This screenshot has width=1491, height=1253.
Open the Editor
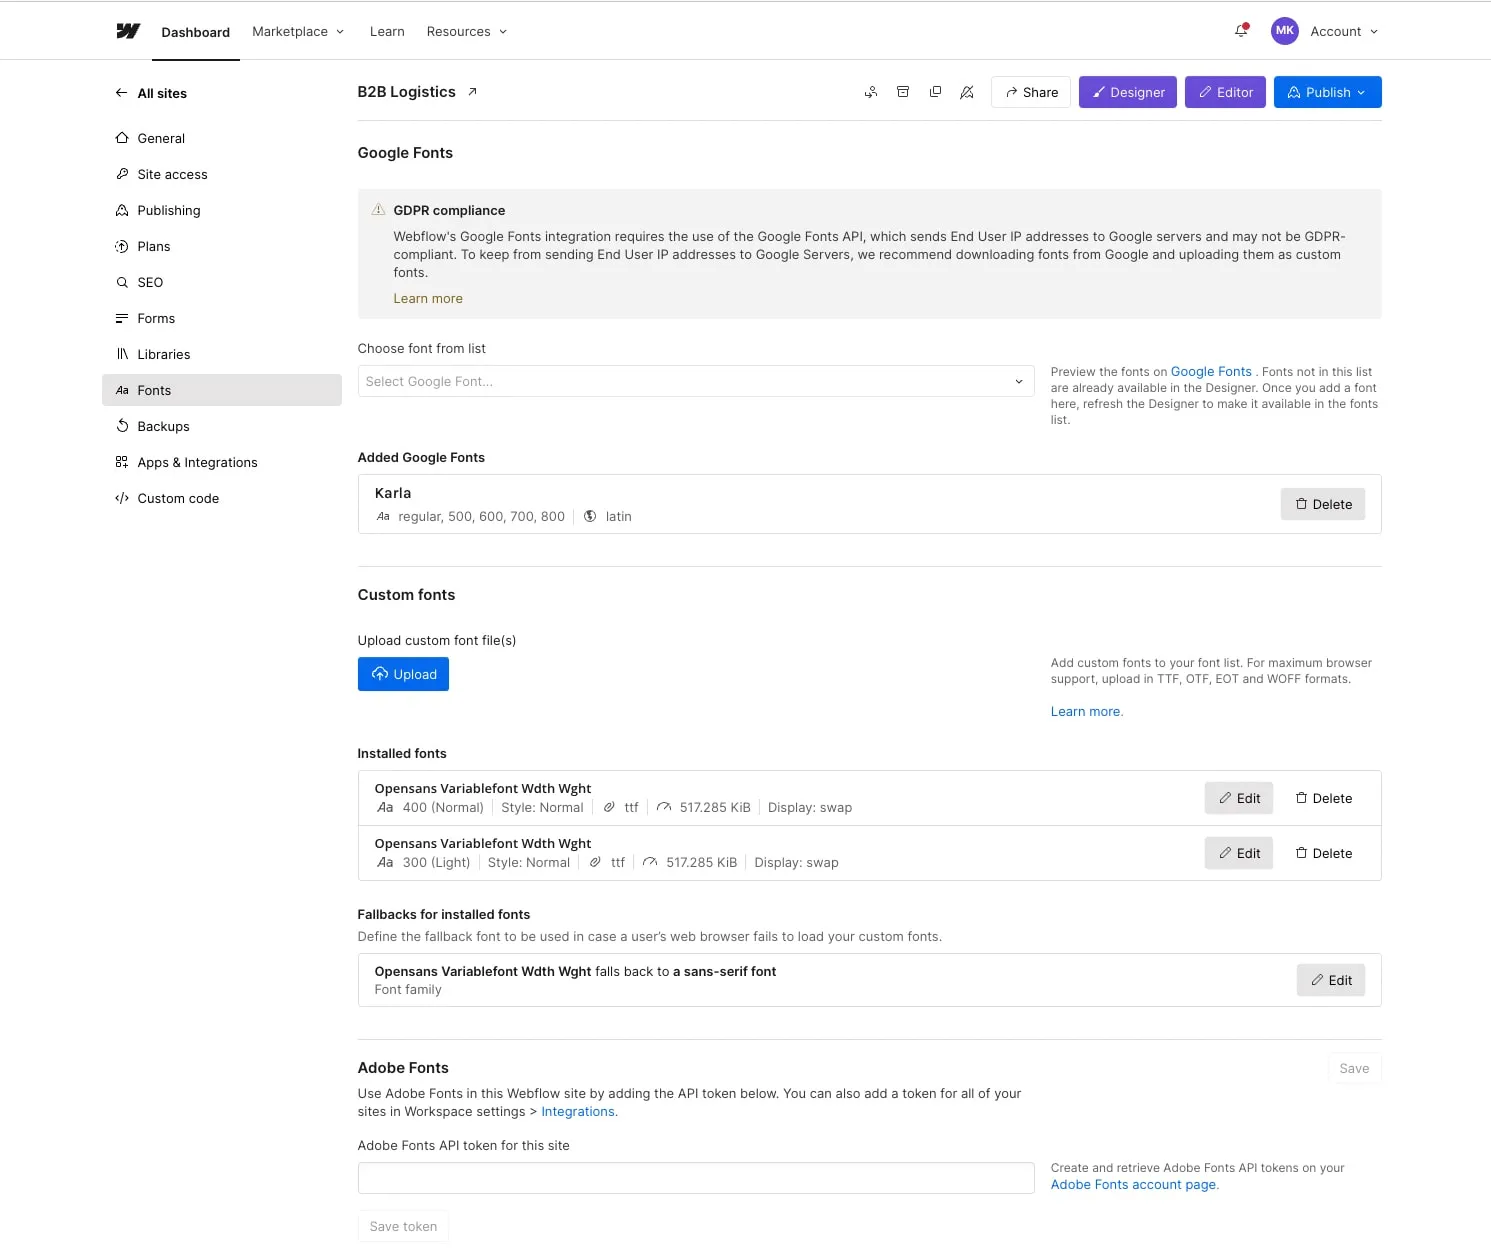click(x=1225, y=92)
